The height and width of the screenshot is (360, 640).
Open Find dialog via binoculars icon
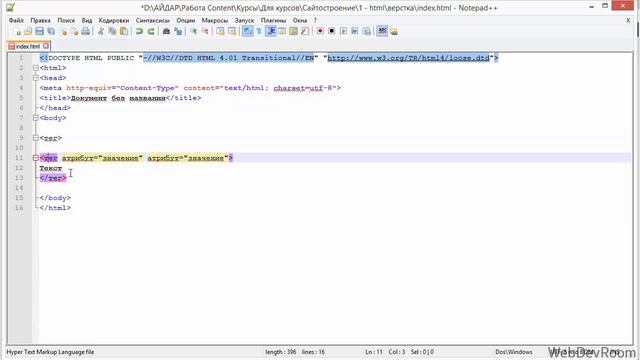[166, 31]
